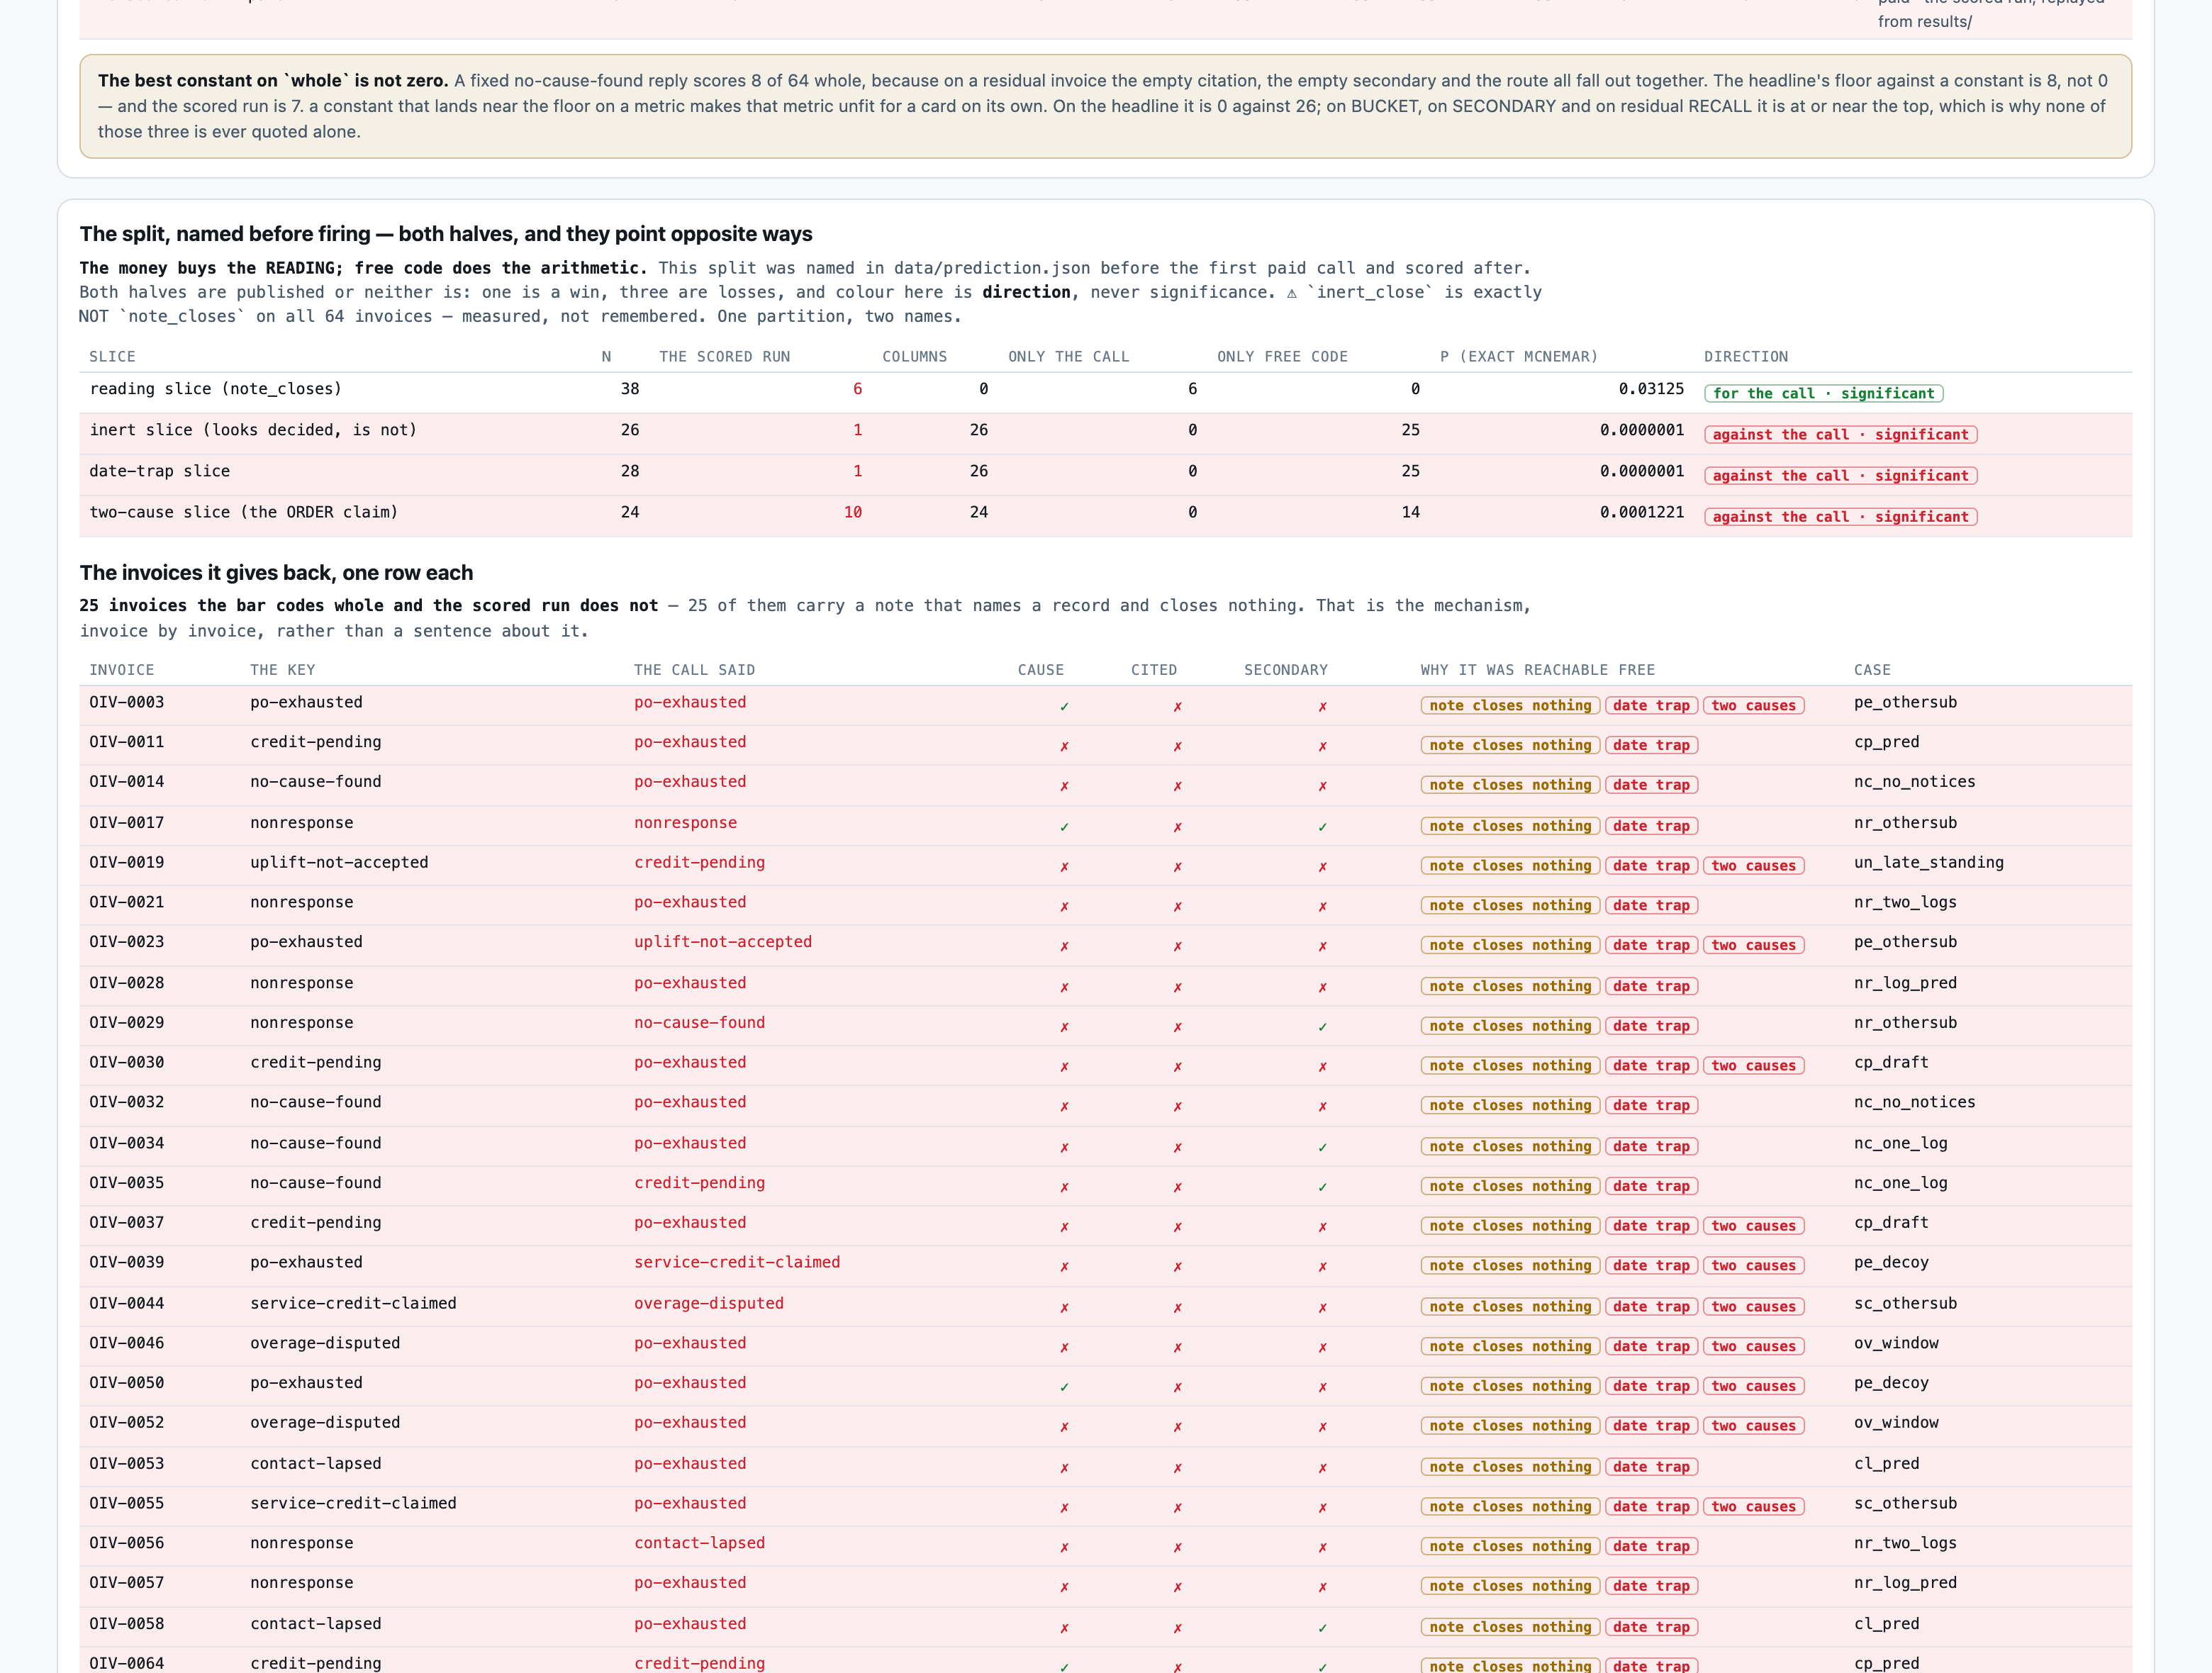Click the 'for the call · significant' badge
Viewport: 2212px width, 1673px height.
1823,393
